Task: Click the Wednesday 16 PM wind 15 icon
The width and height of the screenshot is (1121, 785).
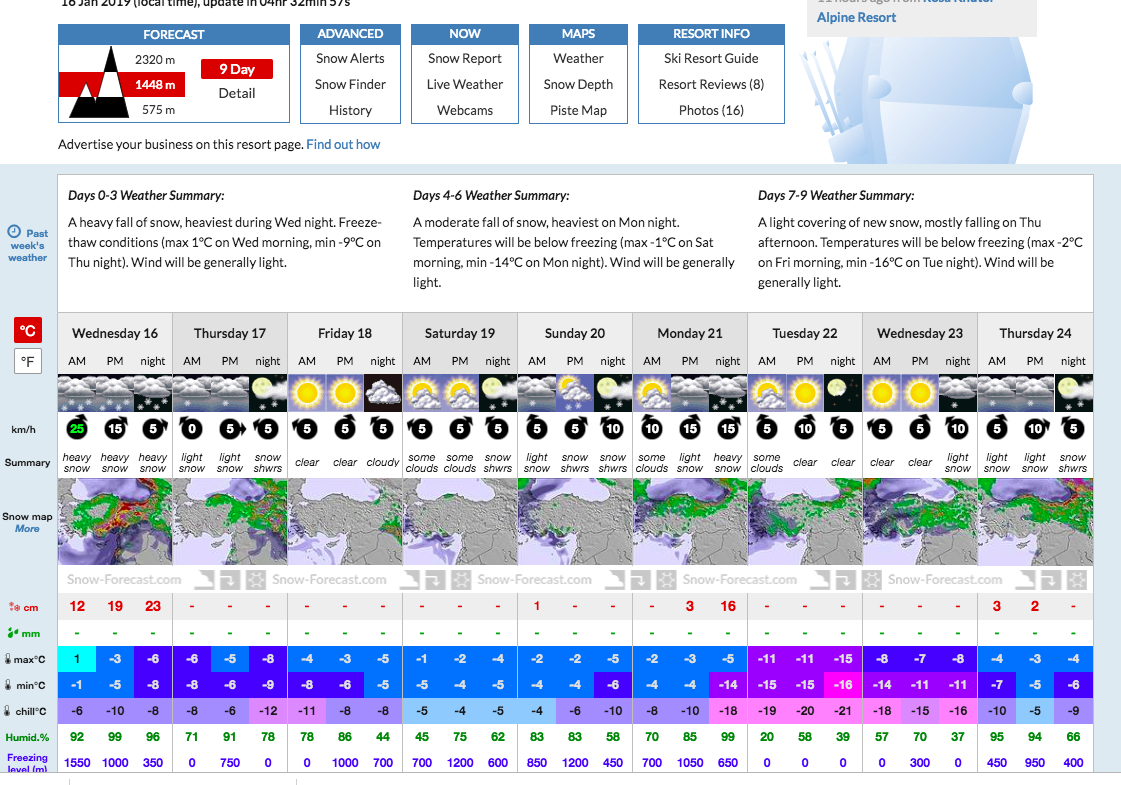Action: (115, 428)
